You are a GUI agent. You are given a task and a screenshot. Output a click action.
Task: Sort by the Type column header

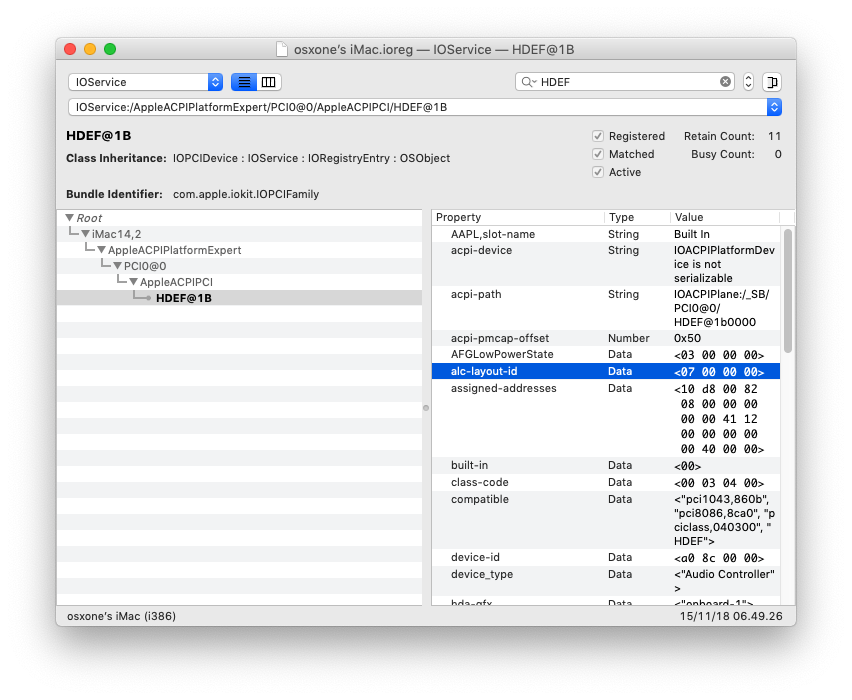pos(637,217)
